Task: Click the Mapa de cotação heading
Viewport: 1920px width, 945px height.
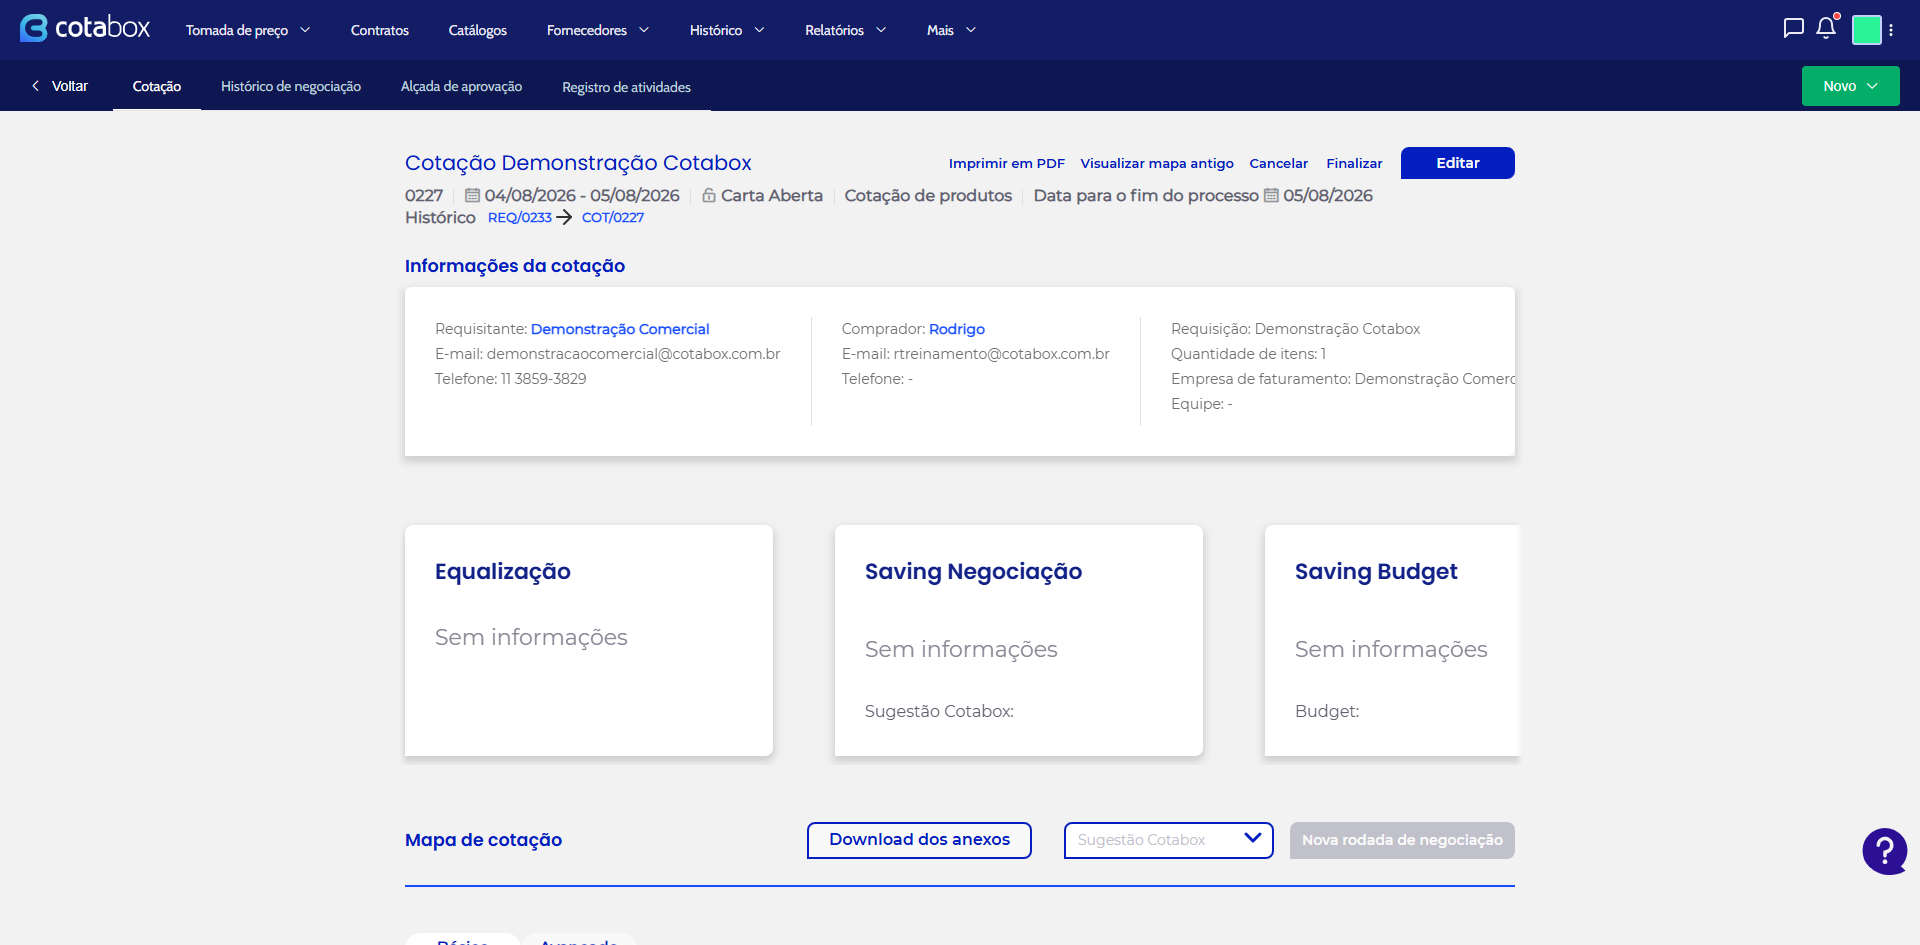Action: 483,840
